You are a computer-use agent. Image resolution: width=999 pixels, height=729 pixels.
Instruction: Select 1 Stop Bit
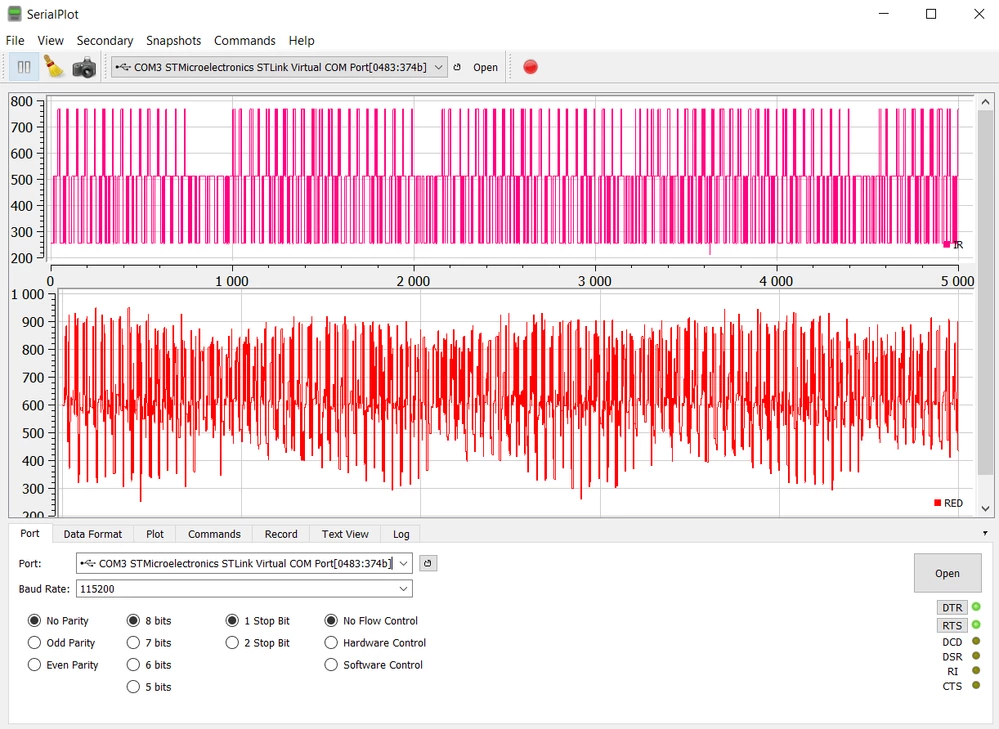(257, 621)
